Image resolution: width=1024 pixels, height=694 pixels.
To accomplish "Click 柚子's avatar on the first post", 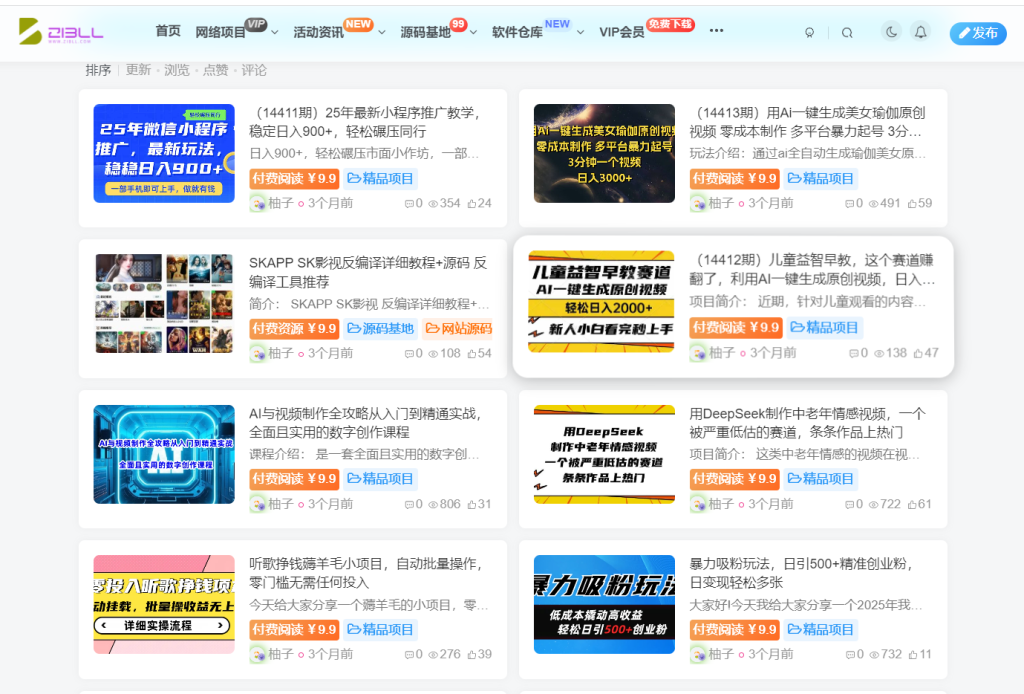I will pyautogui.click(x=257, y=202).
